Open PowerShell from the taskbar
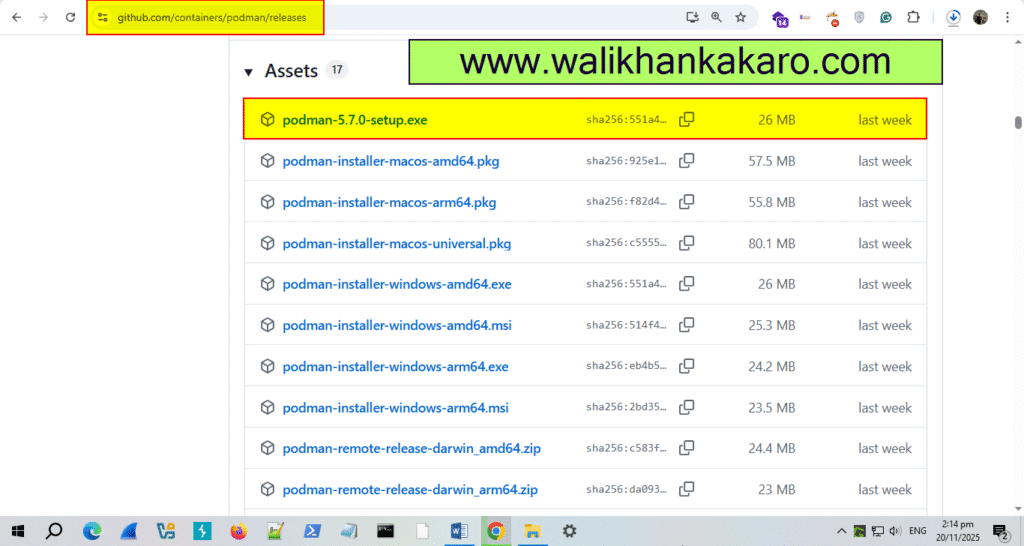 pyautogui.click(x=312, y=531)
